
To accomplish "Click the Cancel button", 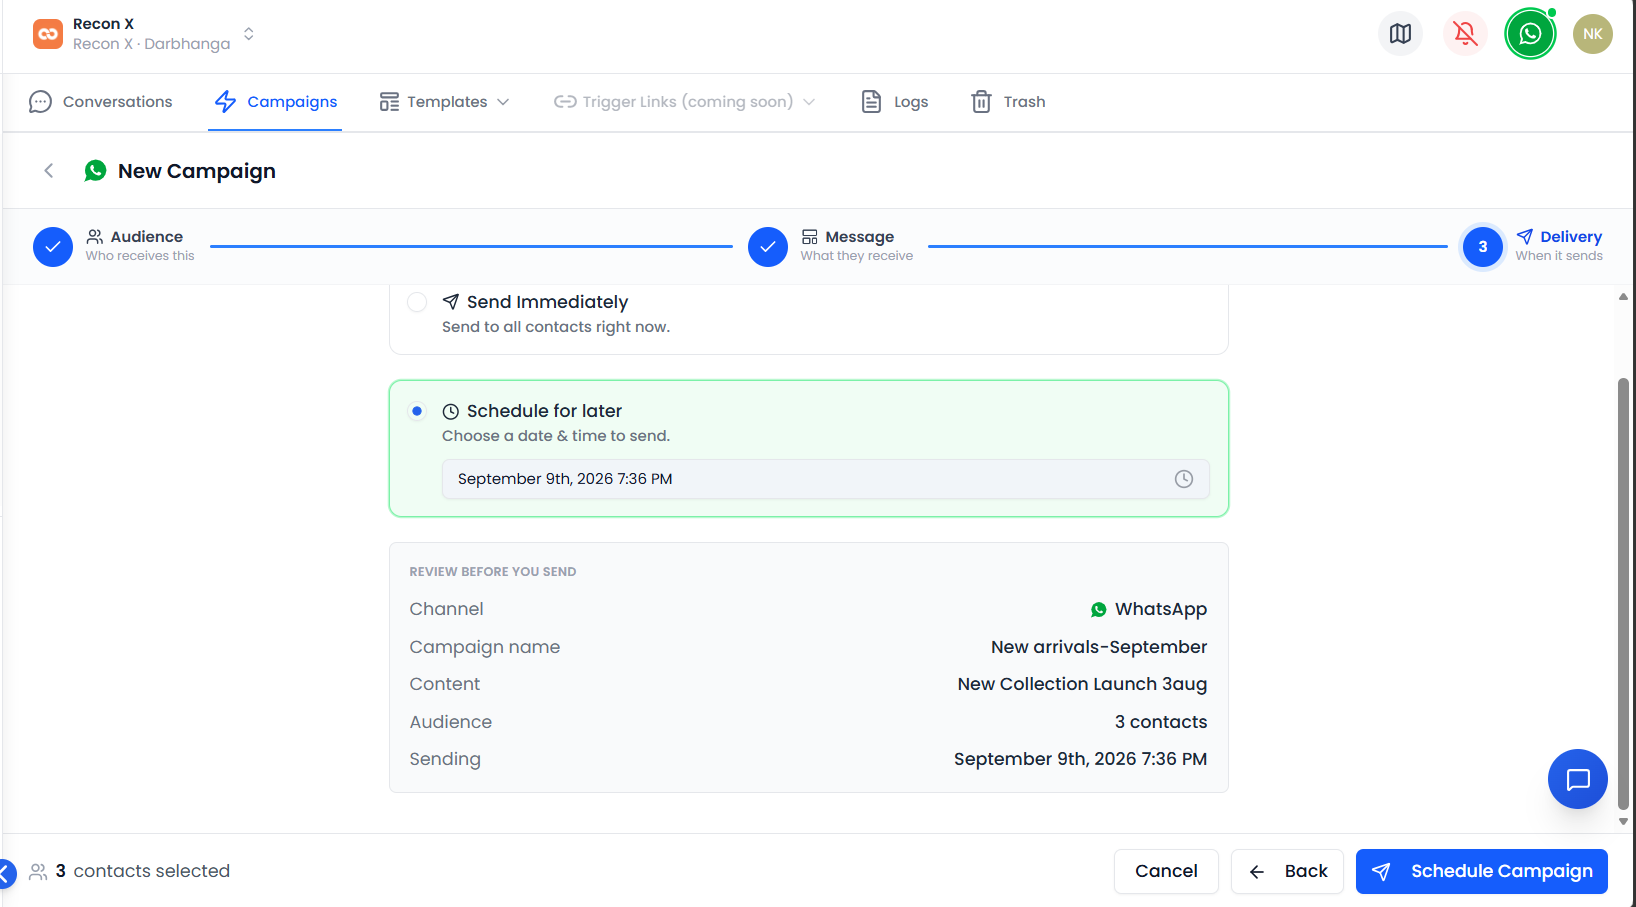I will 1166,871.
